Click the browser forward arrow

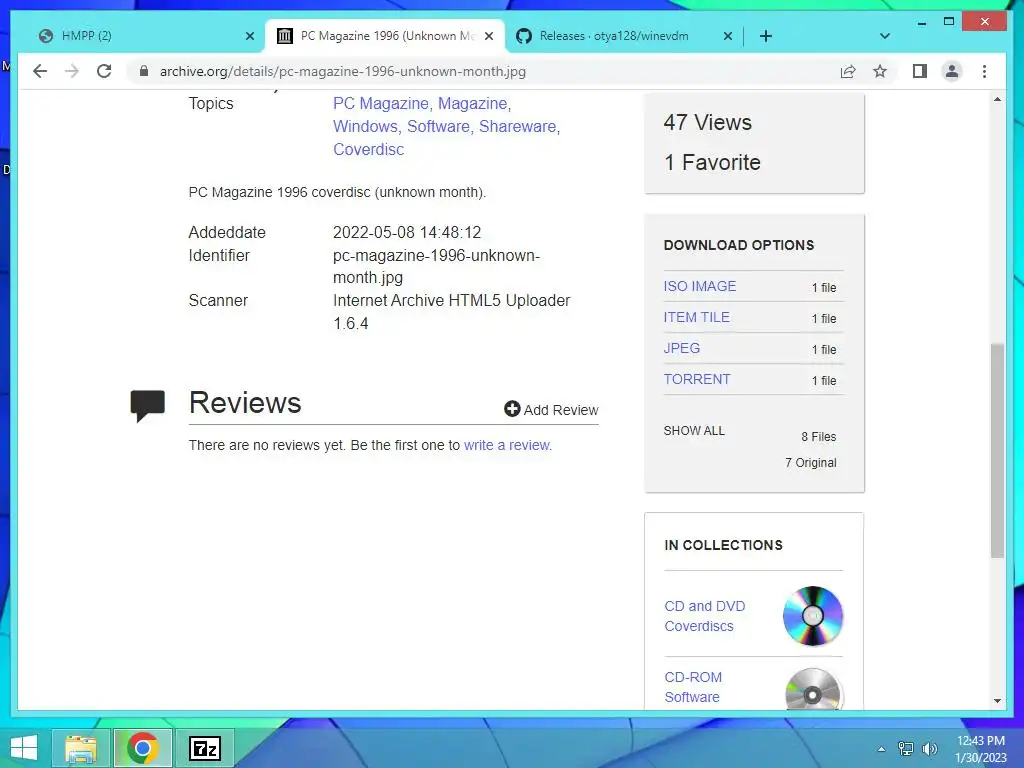72,71
